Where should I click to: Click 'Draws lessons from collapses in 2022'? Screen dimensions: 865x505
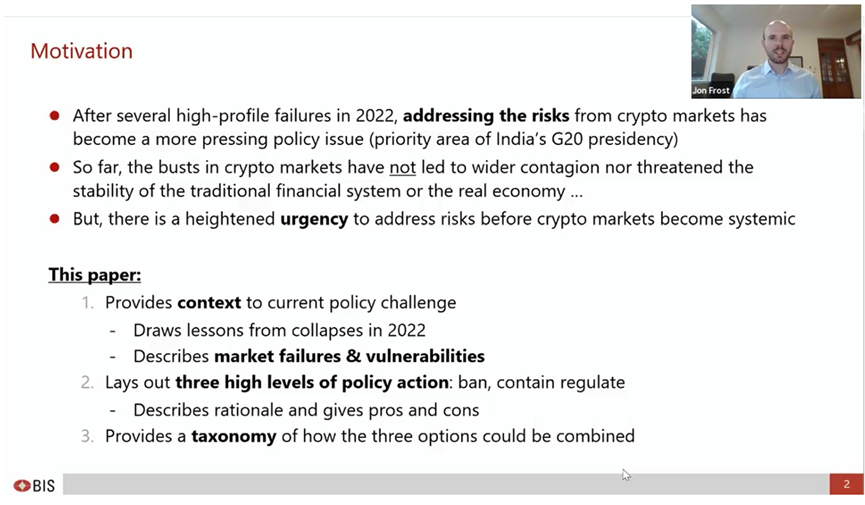click(x=279, y=329)
